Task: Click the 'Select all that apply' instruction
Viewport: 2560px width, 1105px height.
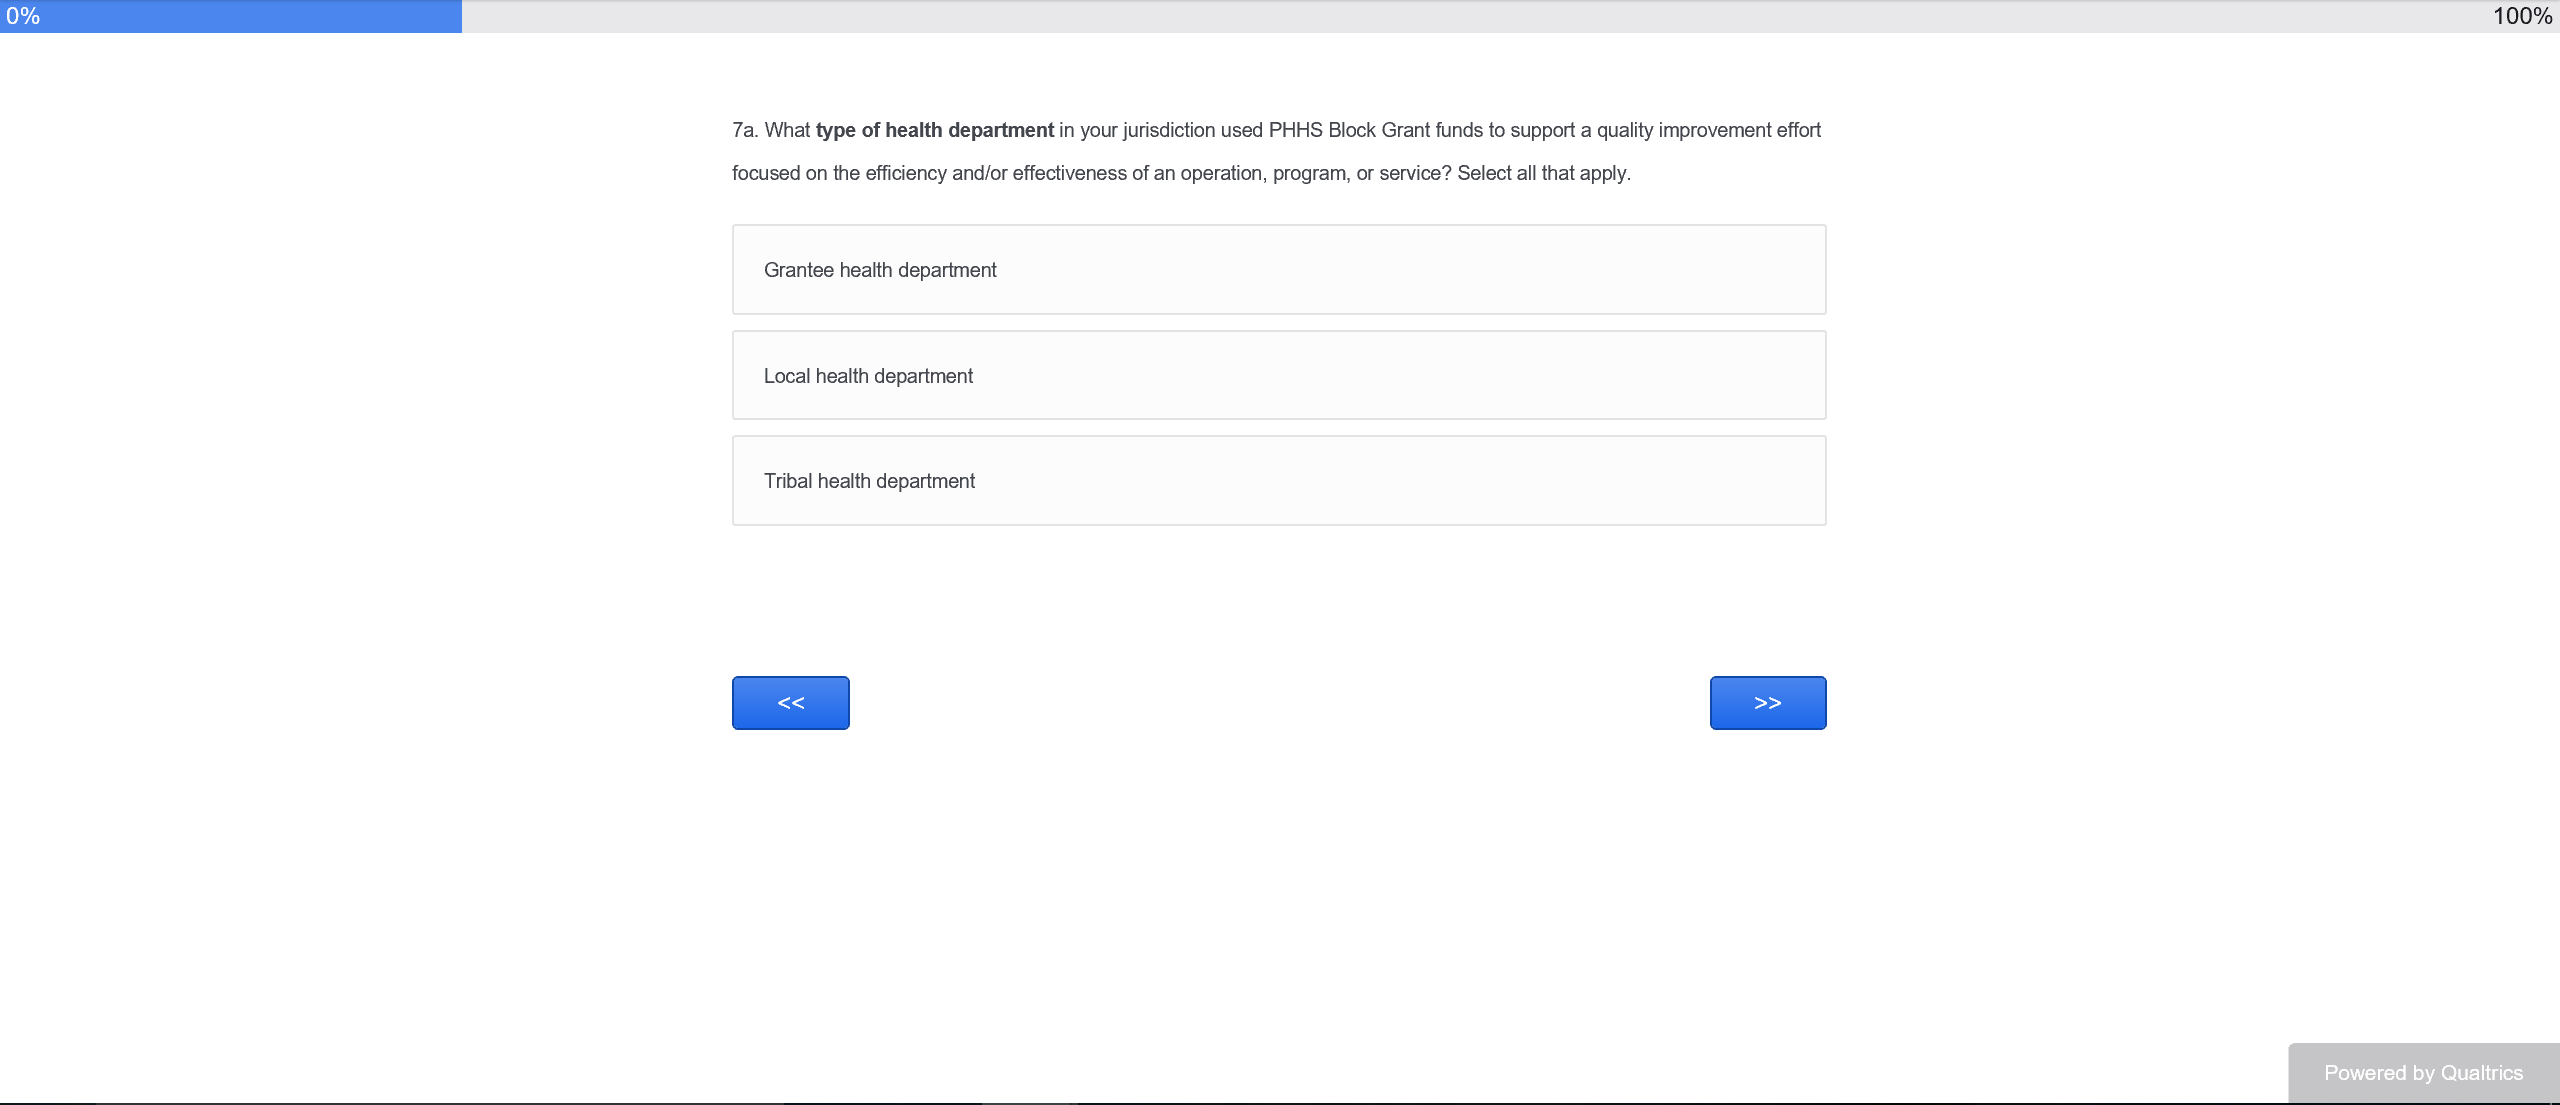Action: click(1543, 173)
